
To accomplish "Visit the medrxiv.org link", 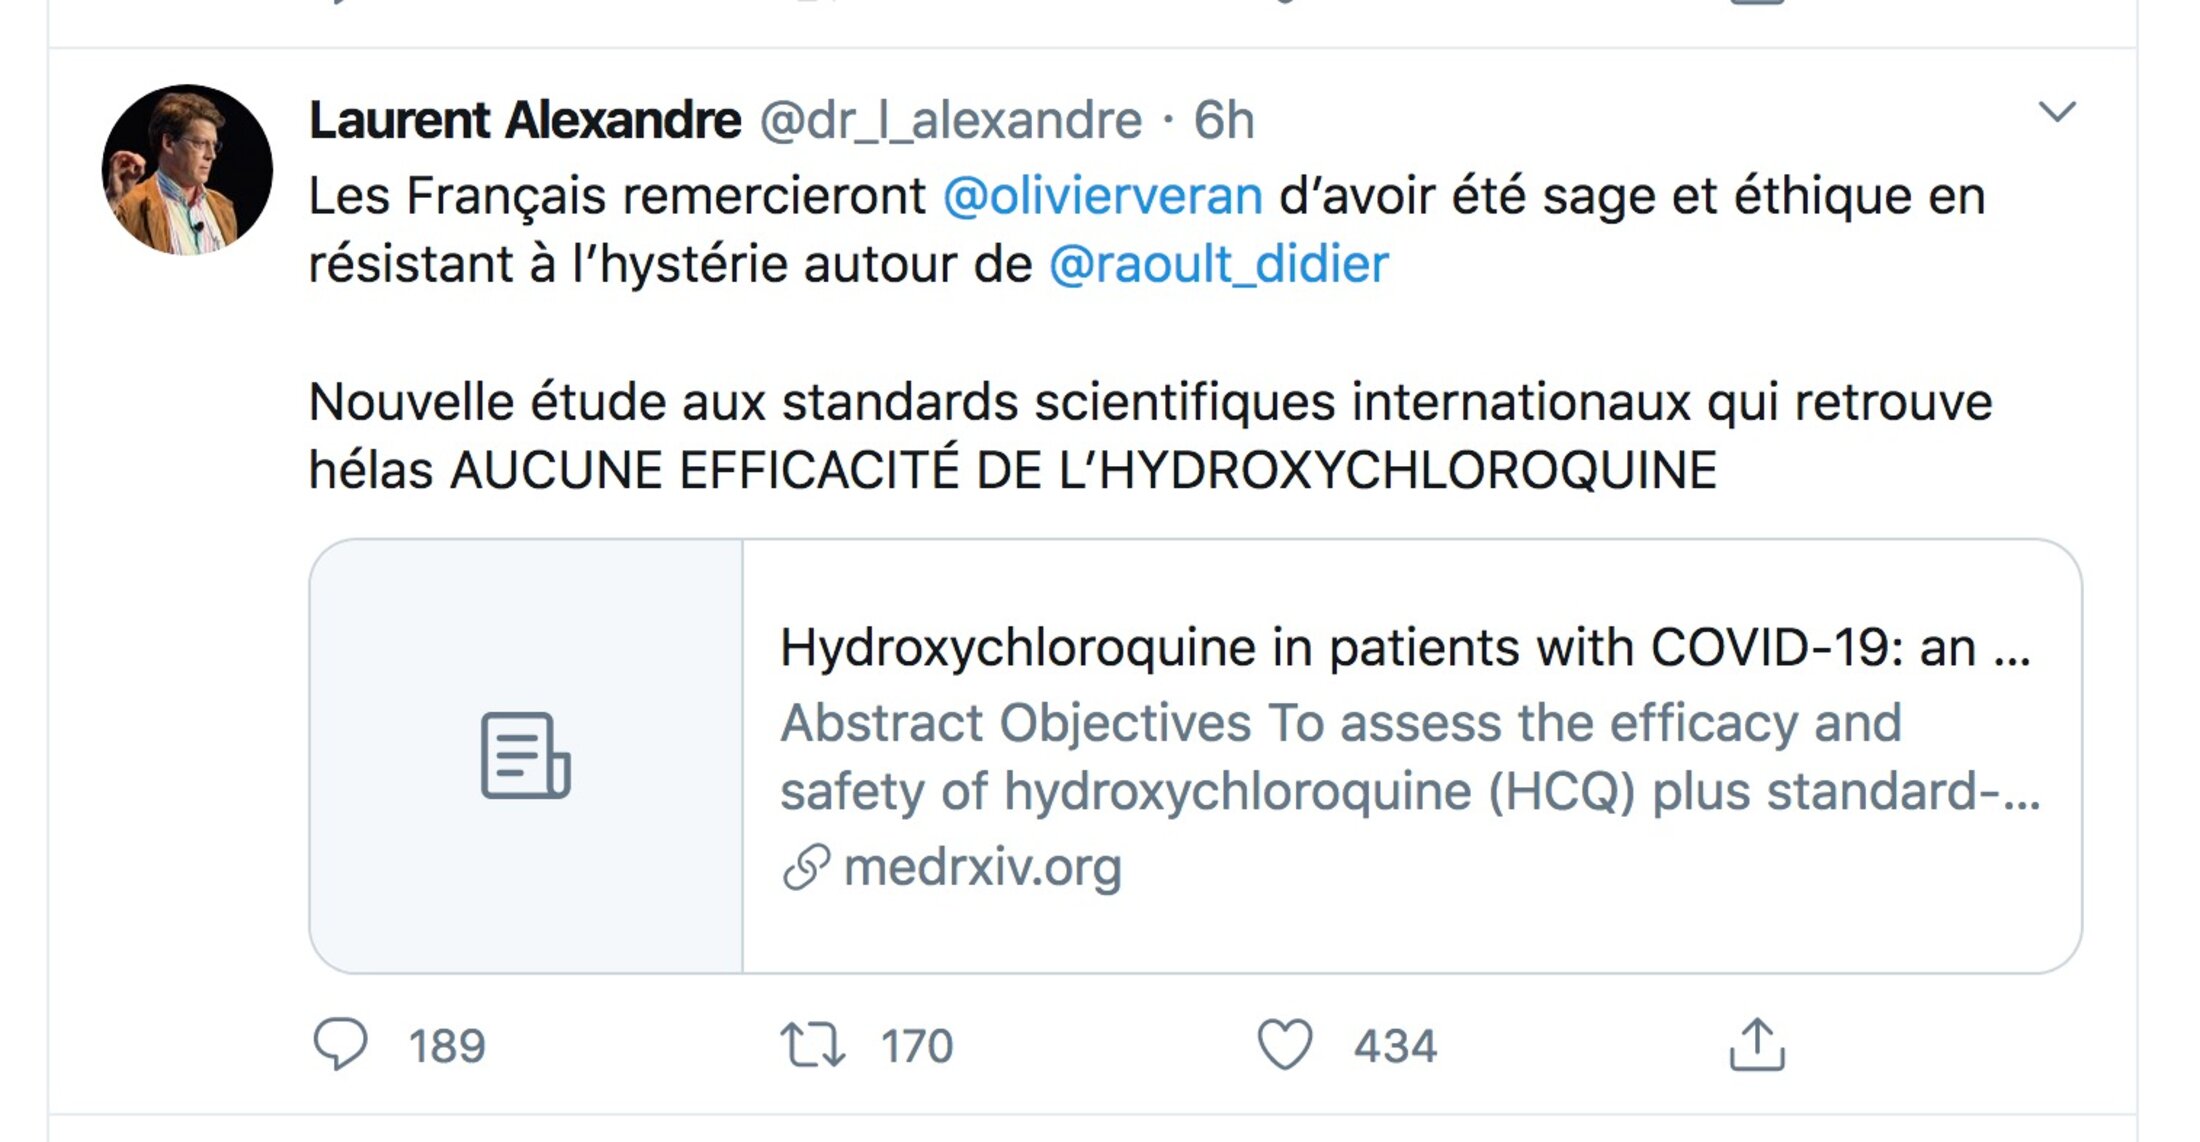I will [x=983, y=867].
